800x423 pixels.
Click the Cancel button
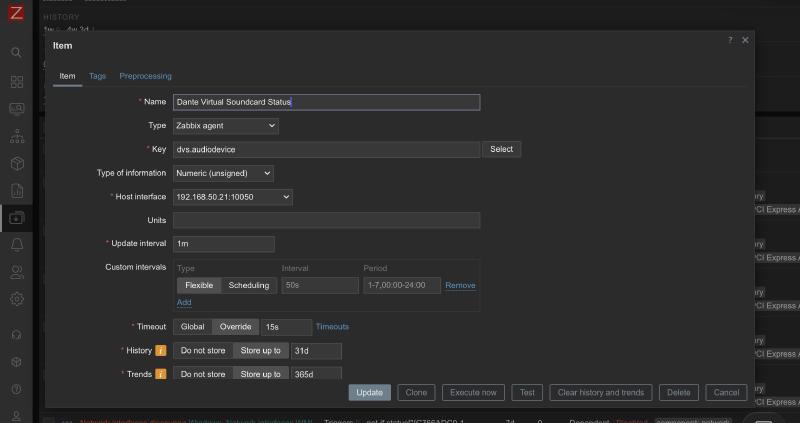[727, 392]
